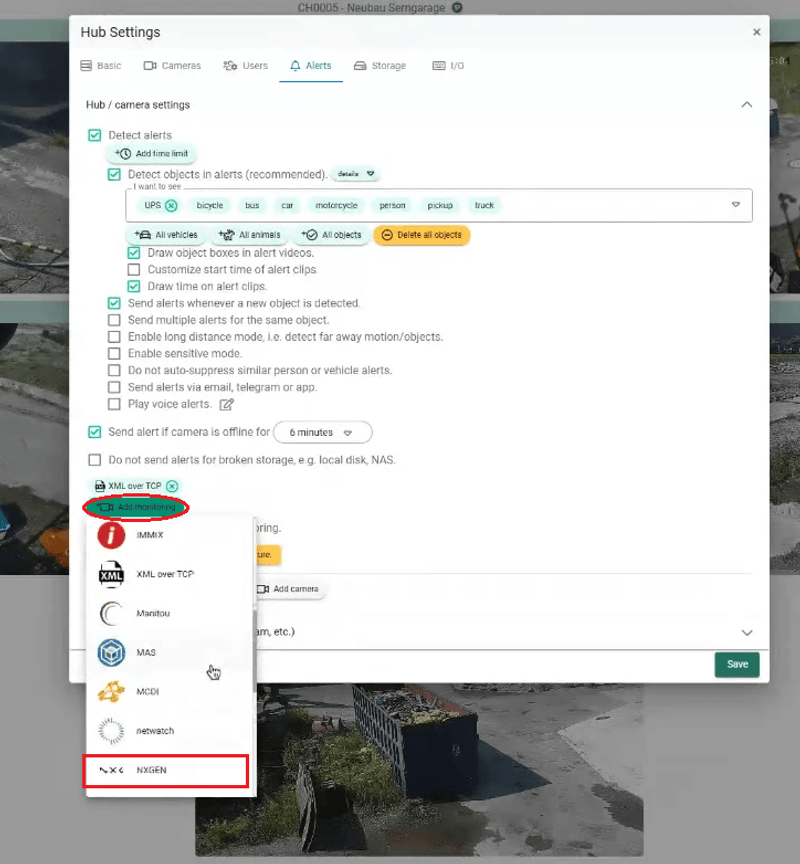The image size is (800, 864).
Task: Toggle Send alerts whenever new object detected
Action: [x=114, y=303]
